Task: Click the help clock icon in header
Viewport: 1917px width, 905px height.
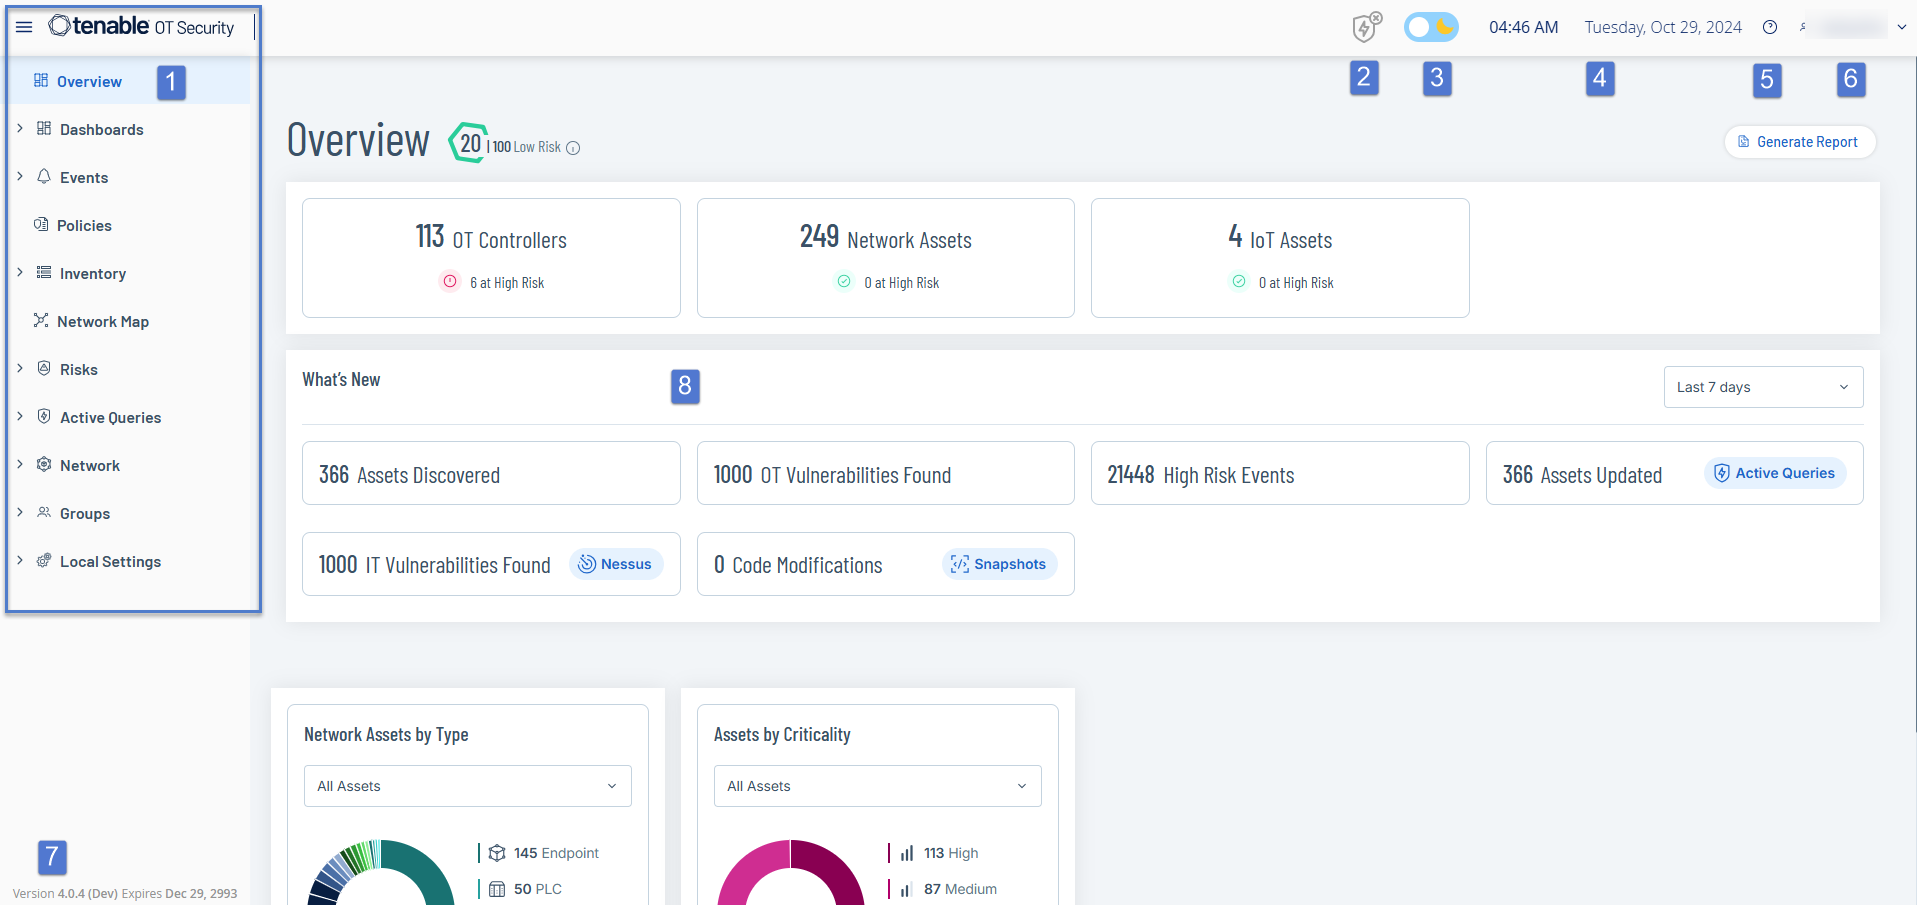Action: 1770,28
